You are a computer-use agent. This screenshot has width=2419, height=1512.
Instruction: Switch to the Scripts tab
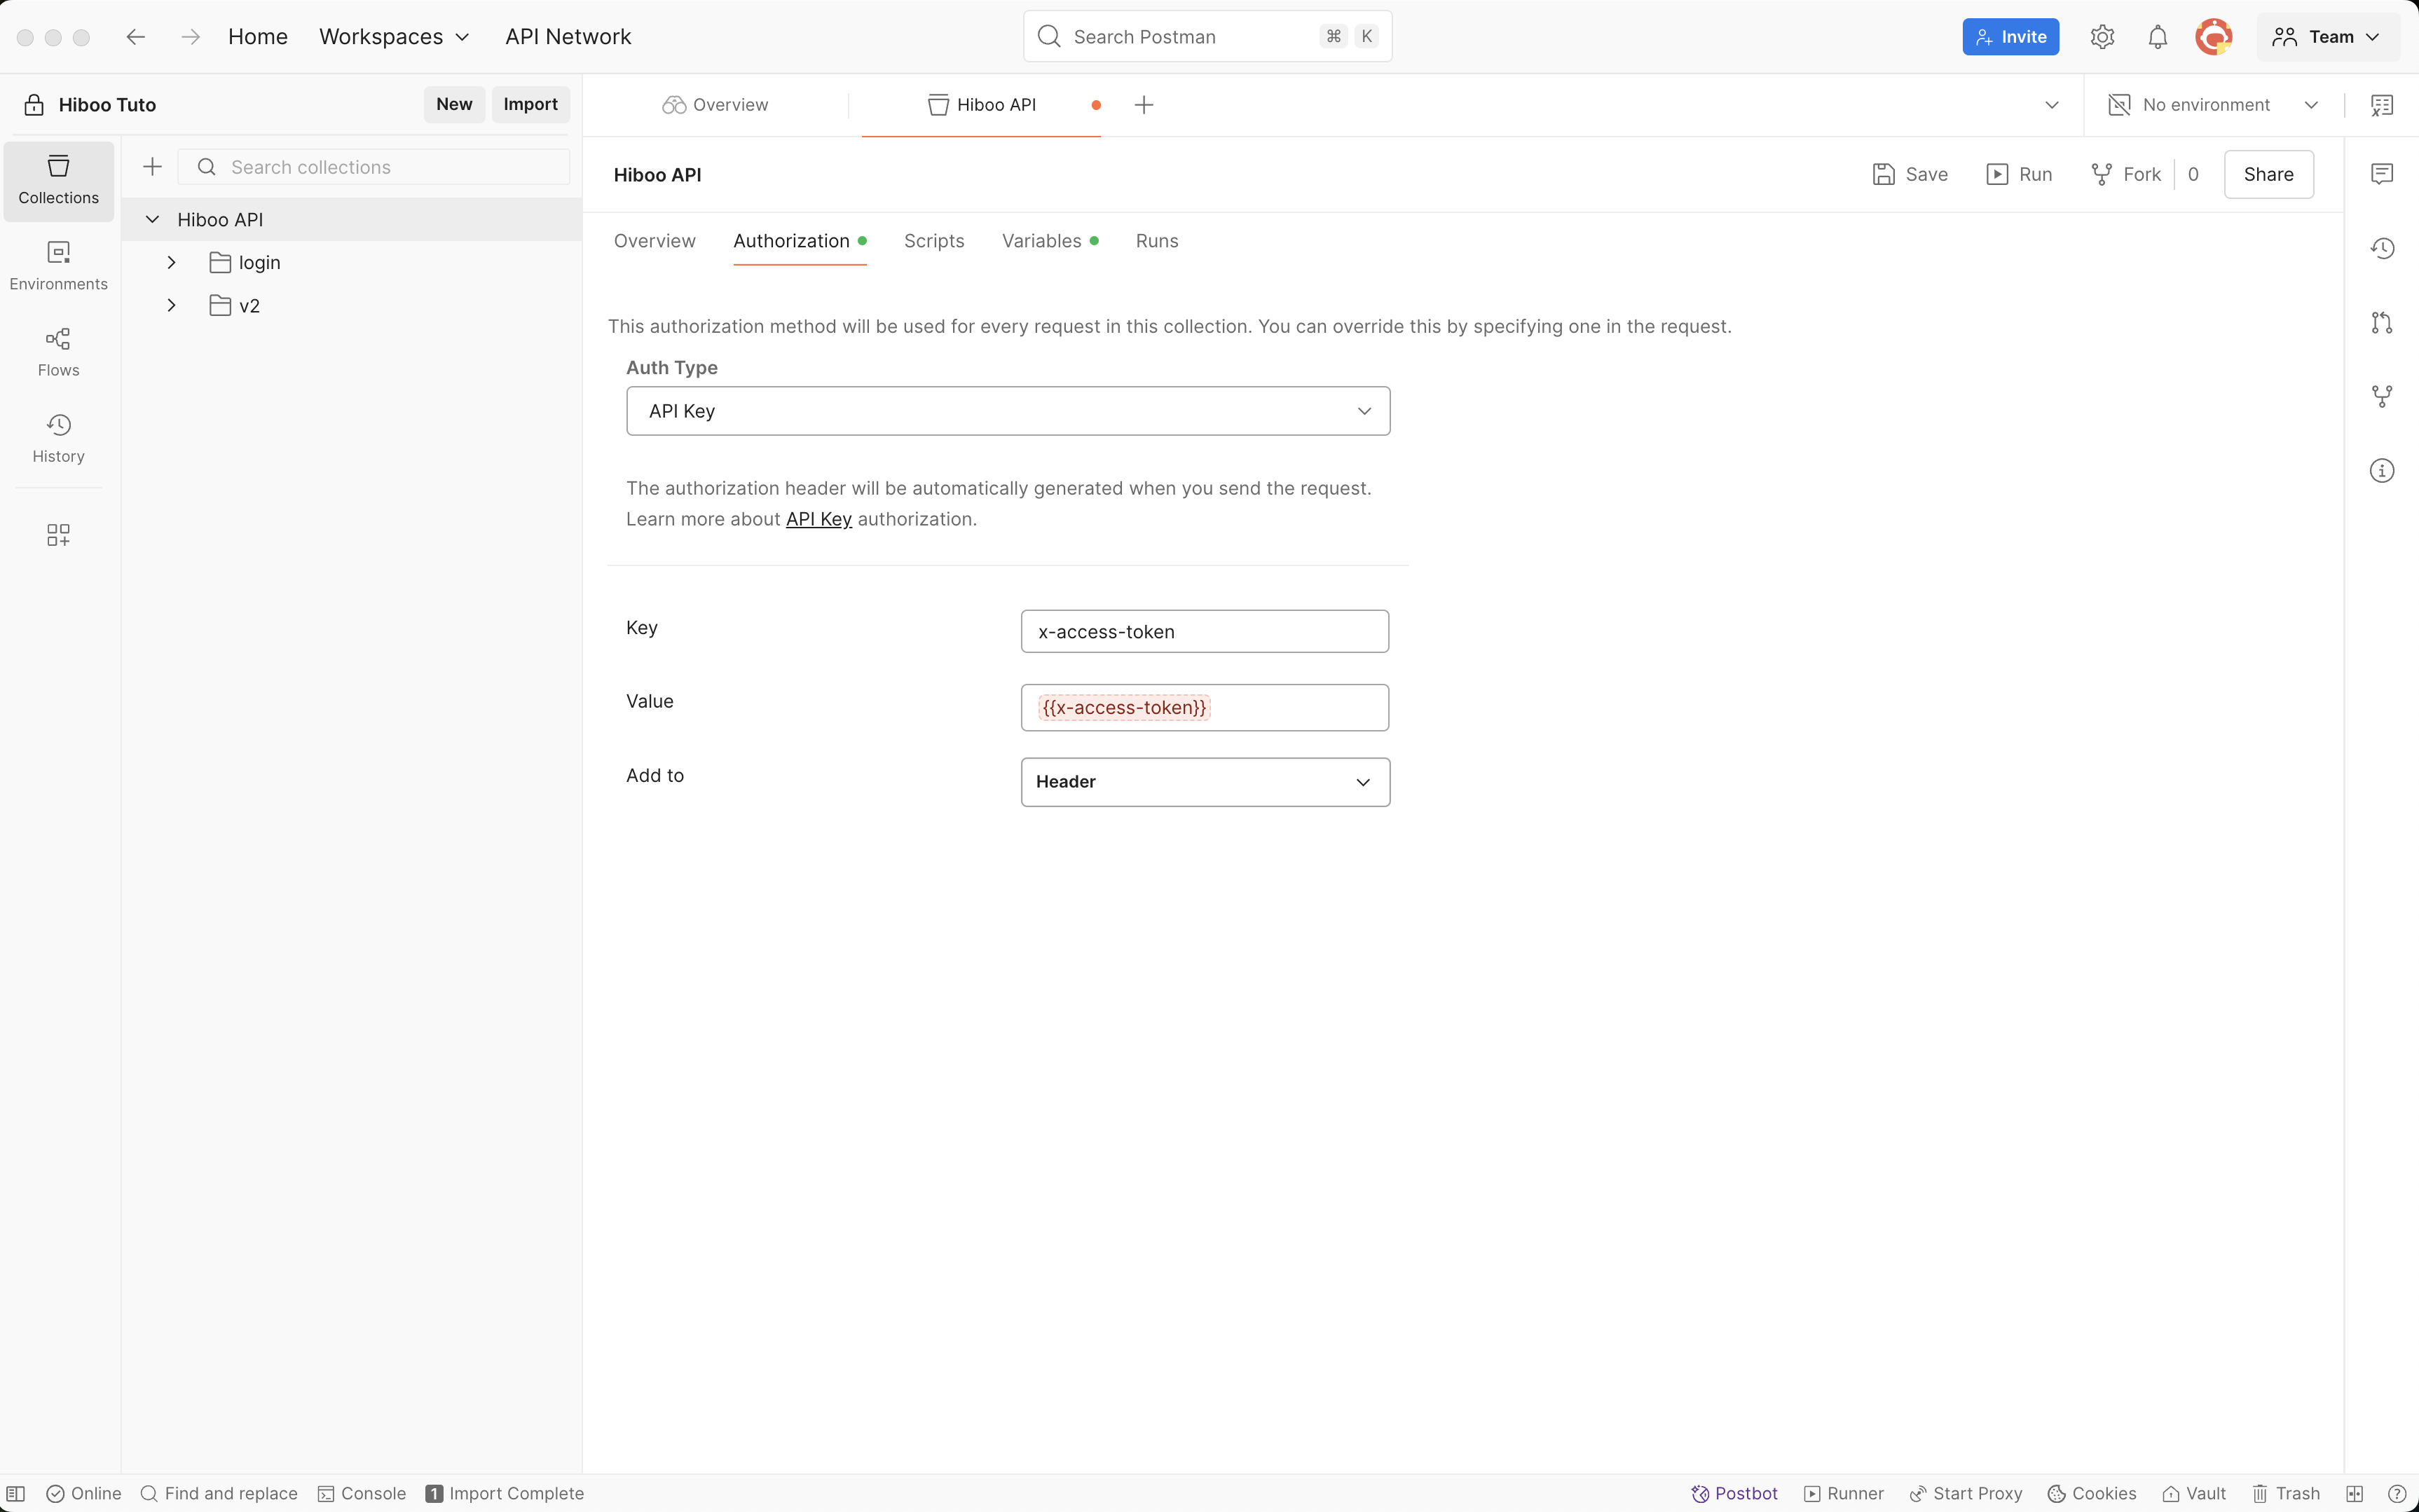point(934,241)
